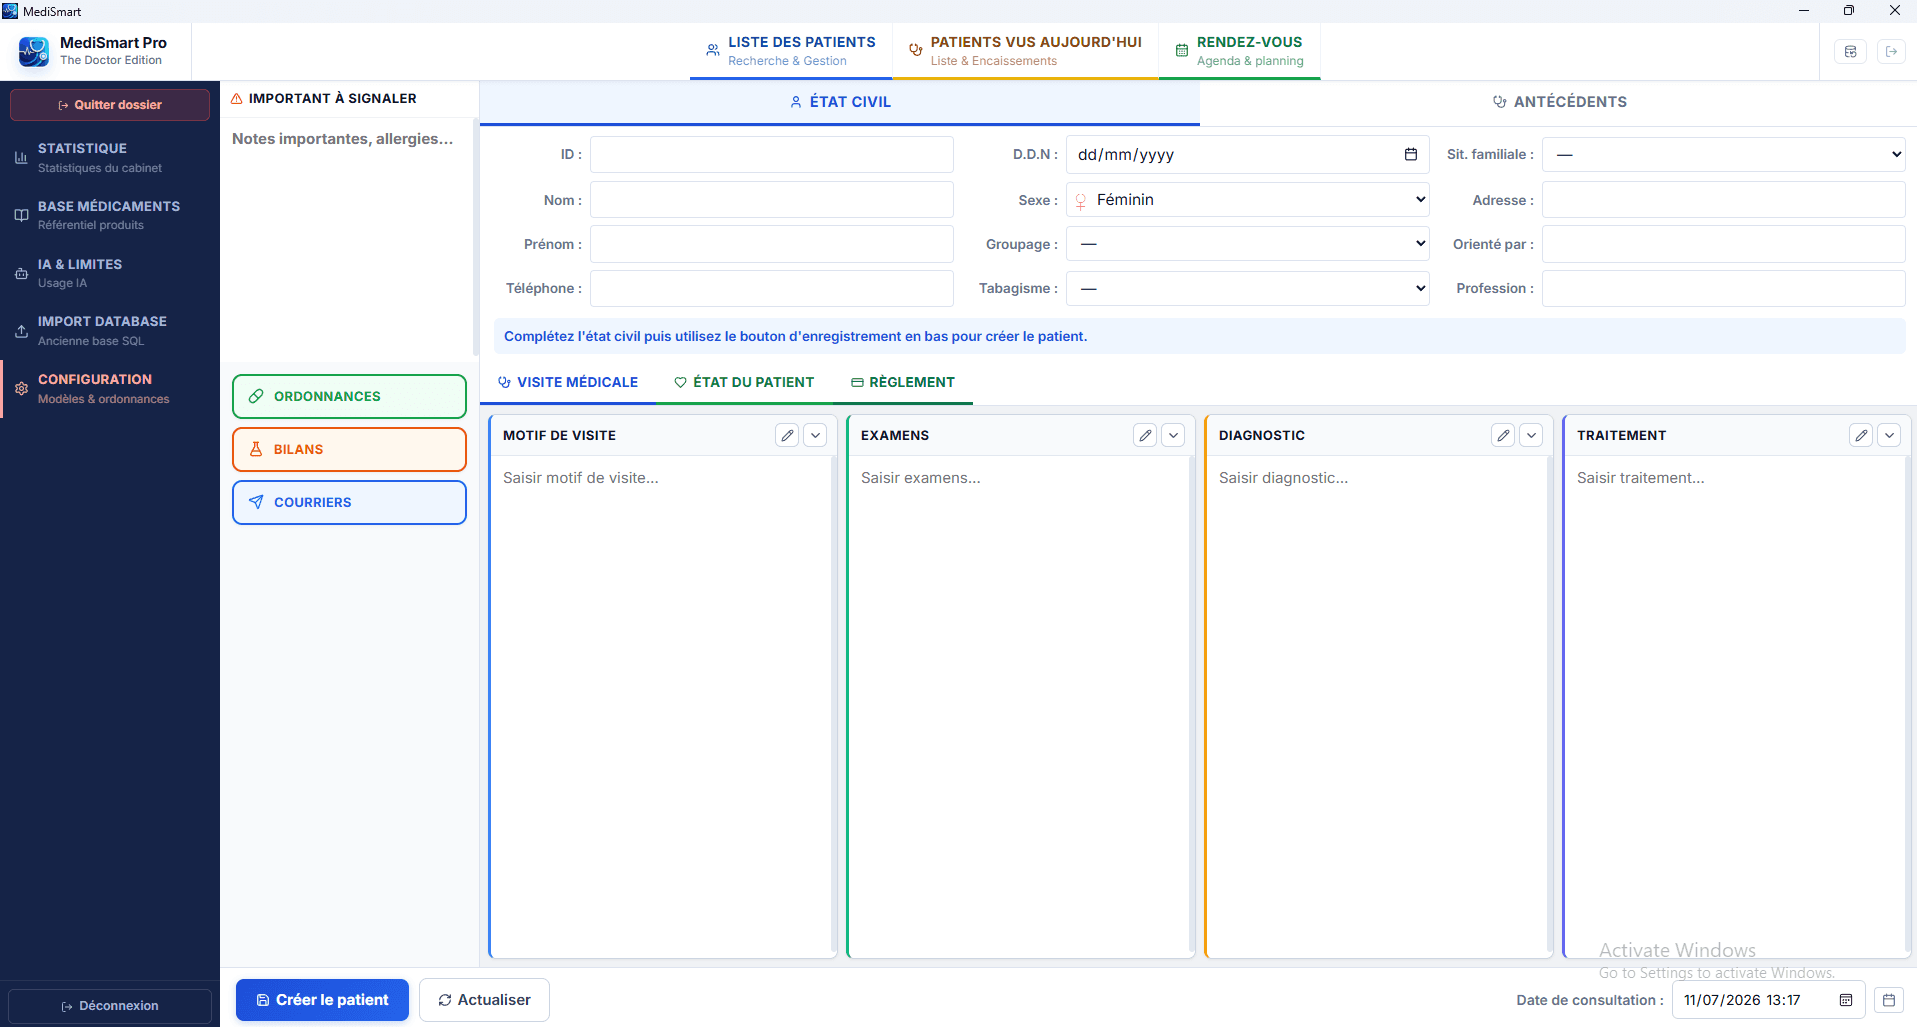This screenshot has height=1027, width=1917.
Task: Click Créer le patient button
Action: [x=322, y=1000]
